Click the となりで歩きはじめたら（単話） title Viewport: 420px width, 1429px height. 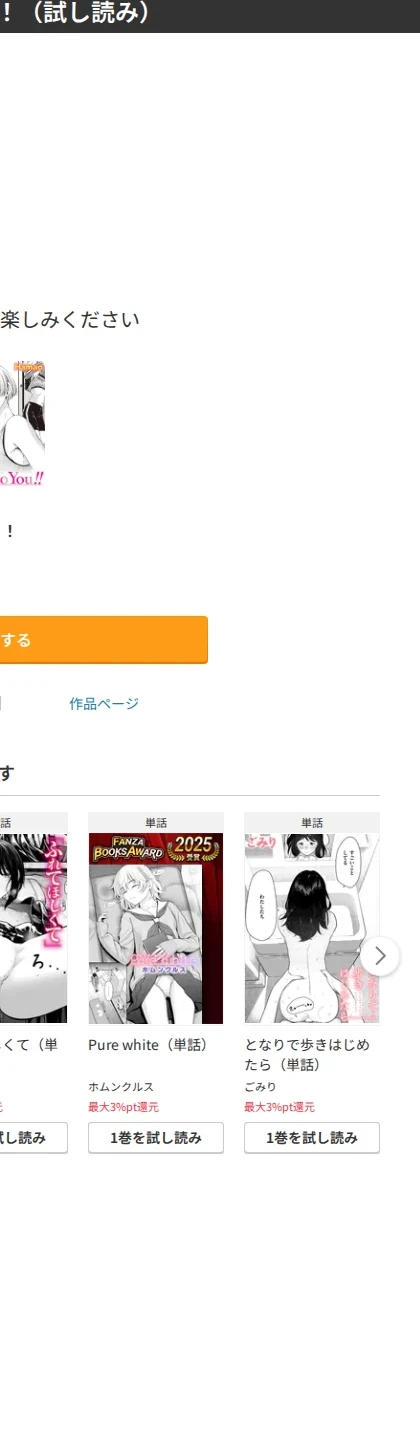(307, 1055)
